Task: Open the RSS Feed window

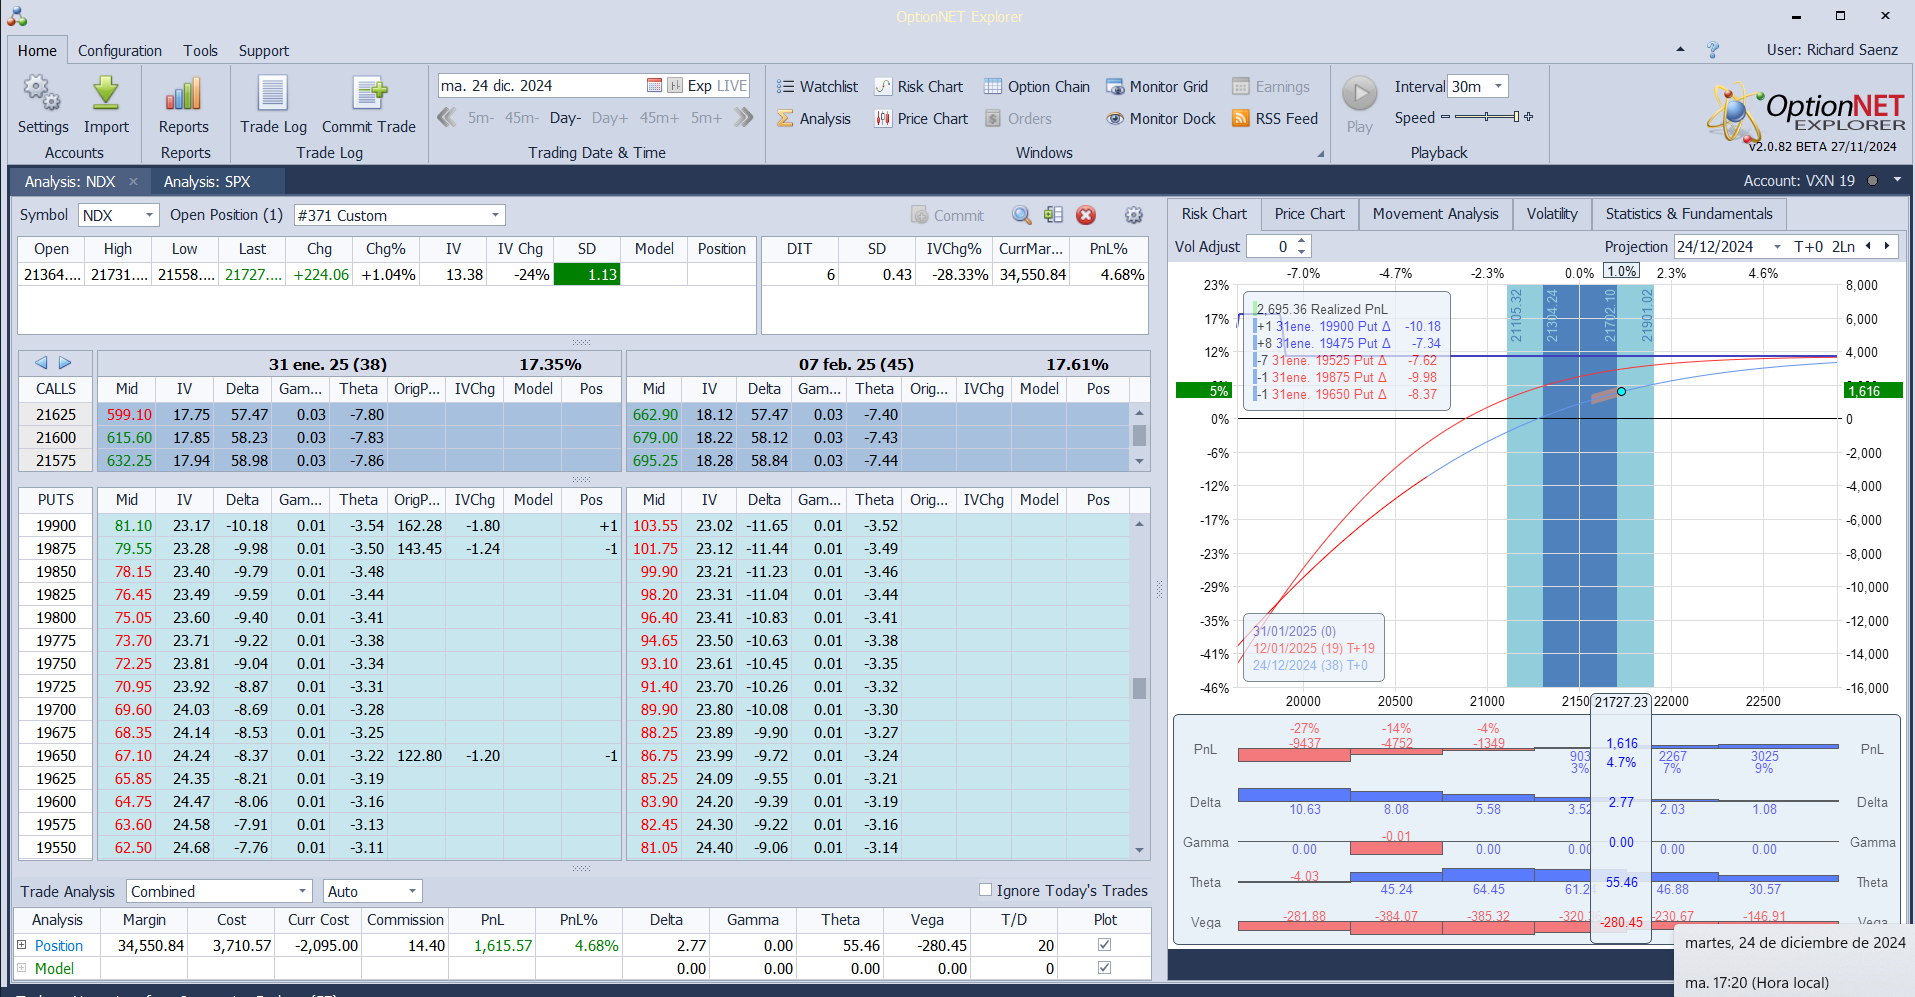Action: coord(1275,119)
